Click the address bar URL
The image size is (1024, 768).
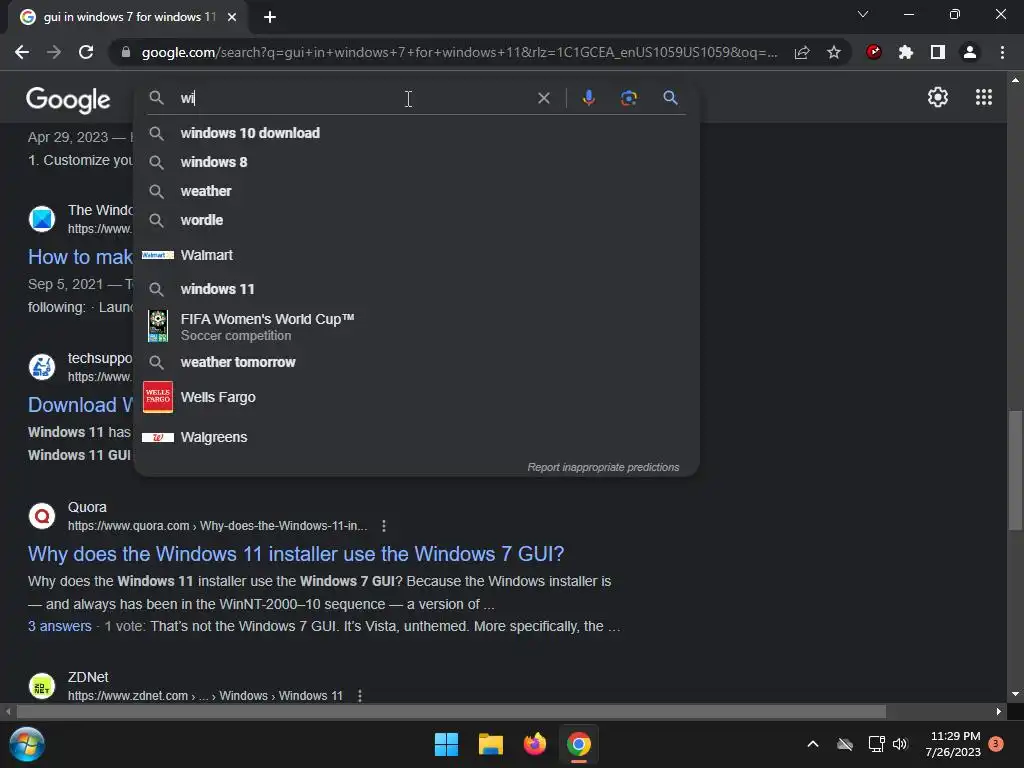[x=460, y=52]
